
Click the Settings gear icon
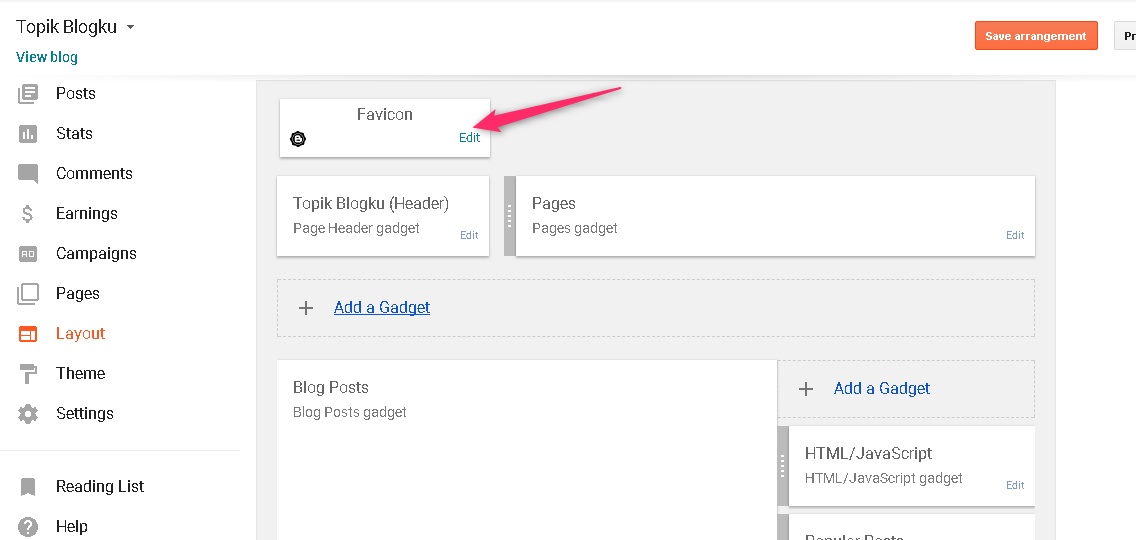pyautogui.click(x=28, y=414)
